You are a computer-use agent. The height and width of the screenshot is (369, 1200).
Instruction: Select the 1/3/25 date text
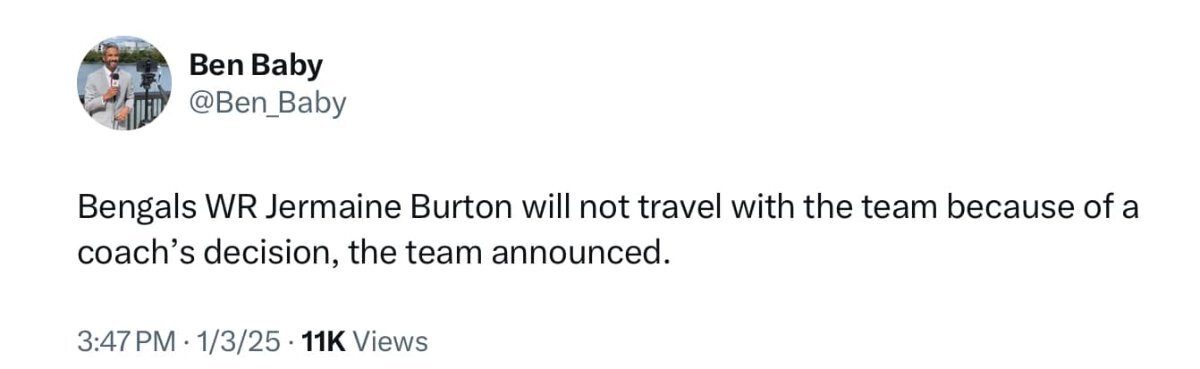click(237, 342)
